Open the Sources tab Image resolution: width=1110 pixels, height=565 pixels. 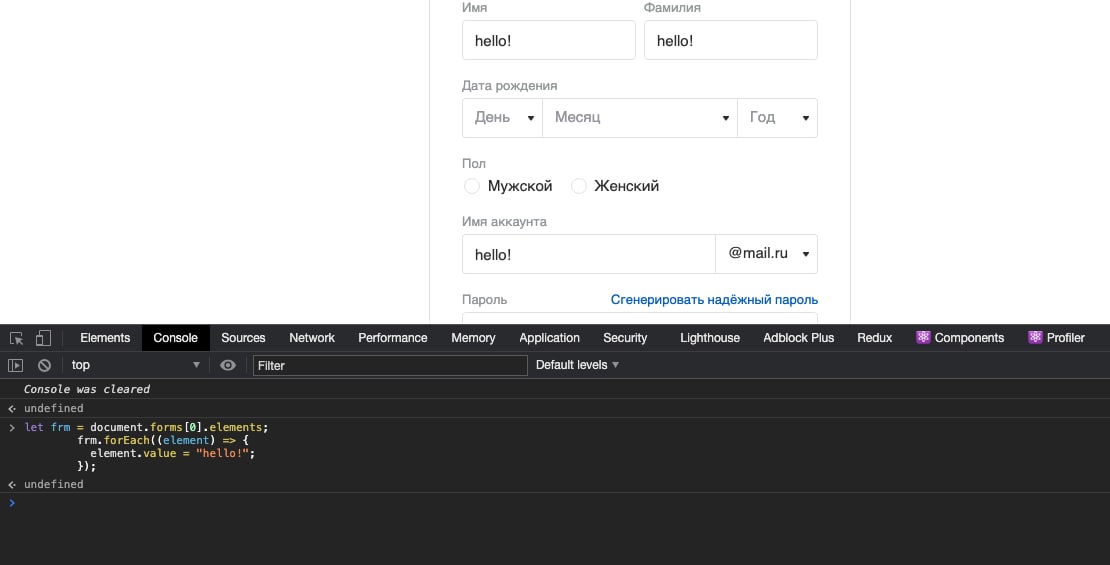tap(243, 338)
